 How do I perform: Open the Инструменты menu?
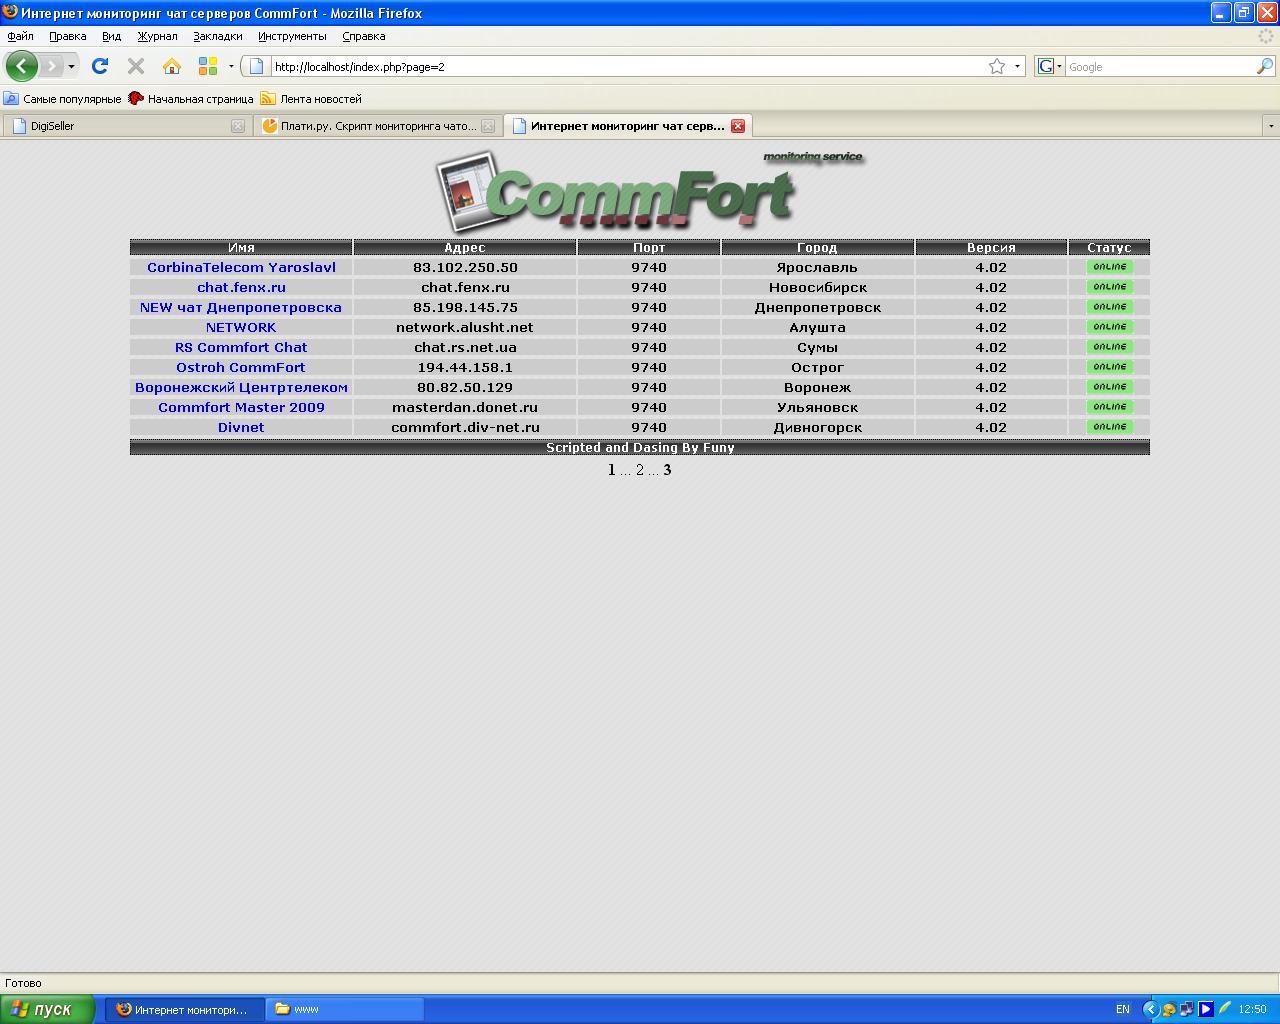(x=292, y=36)
